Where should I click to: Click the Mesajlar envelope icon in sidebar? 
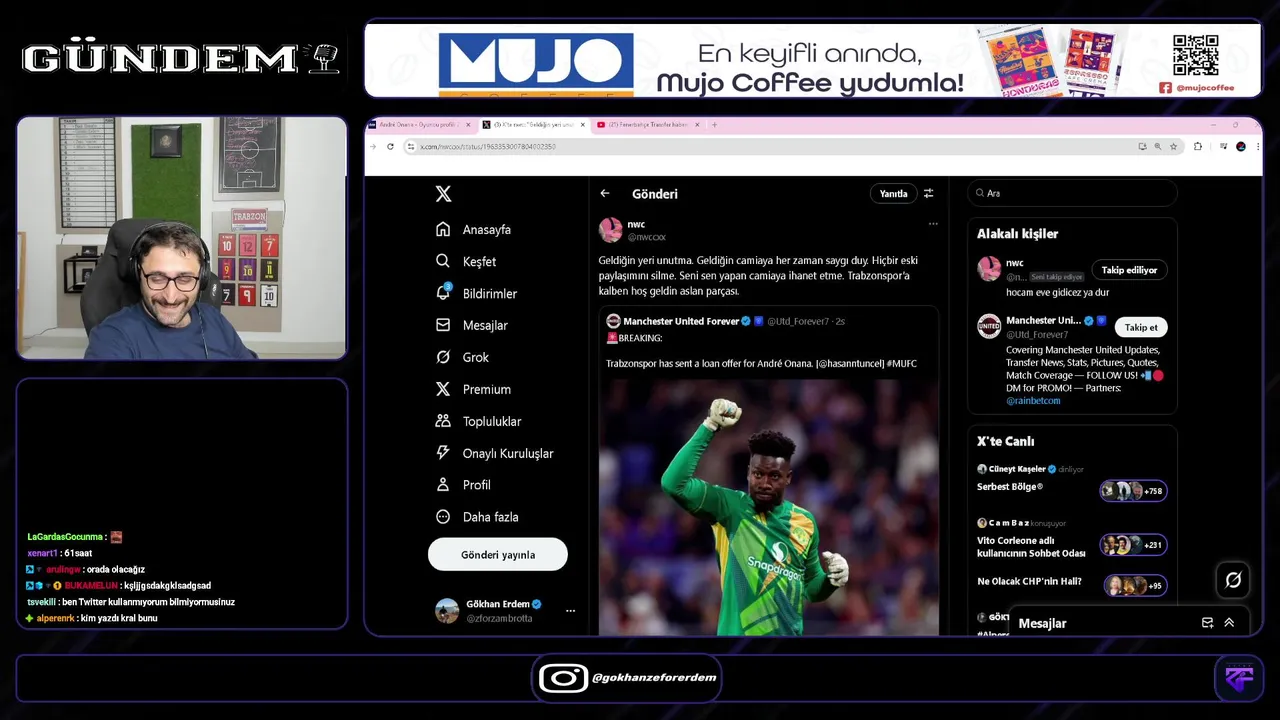tap(443, 326)
